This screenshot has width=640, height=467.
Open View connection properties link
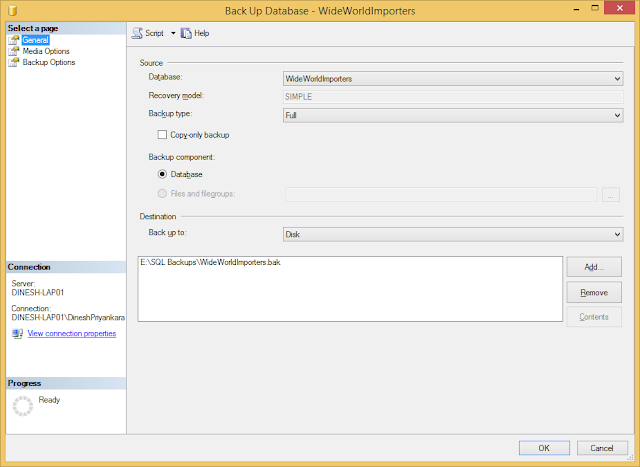(72, 334)
